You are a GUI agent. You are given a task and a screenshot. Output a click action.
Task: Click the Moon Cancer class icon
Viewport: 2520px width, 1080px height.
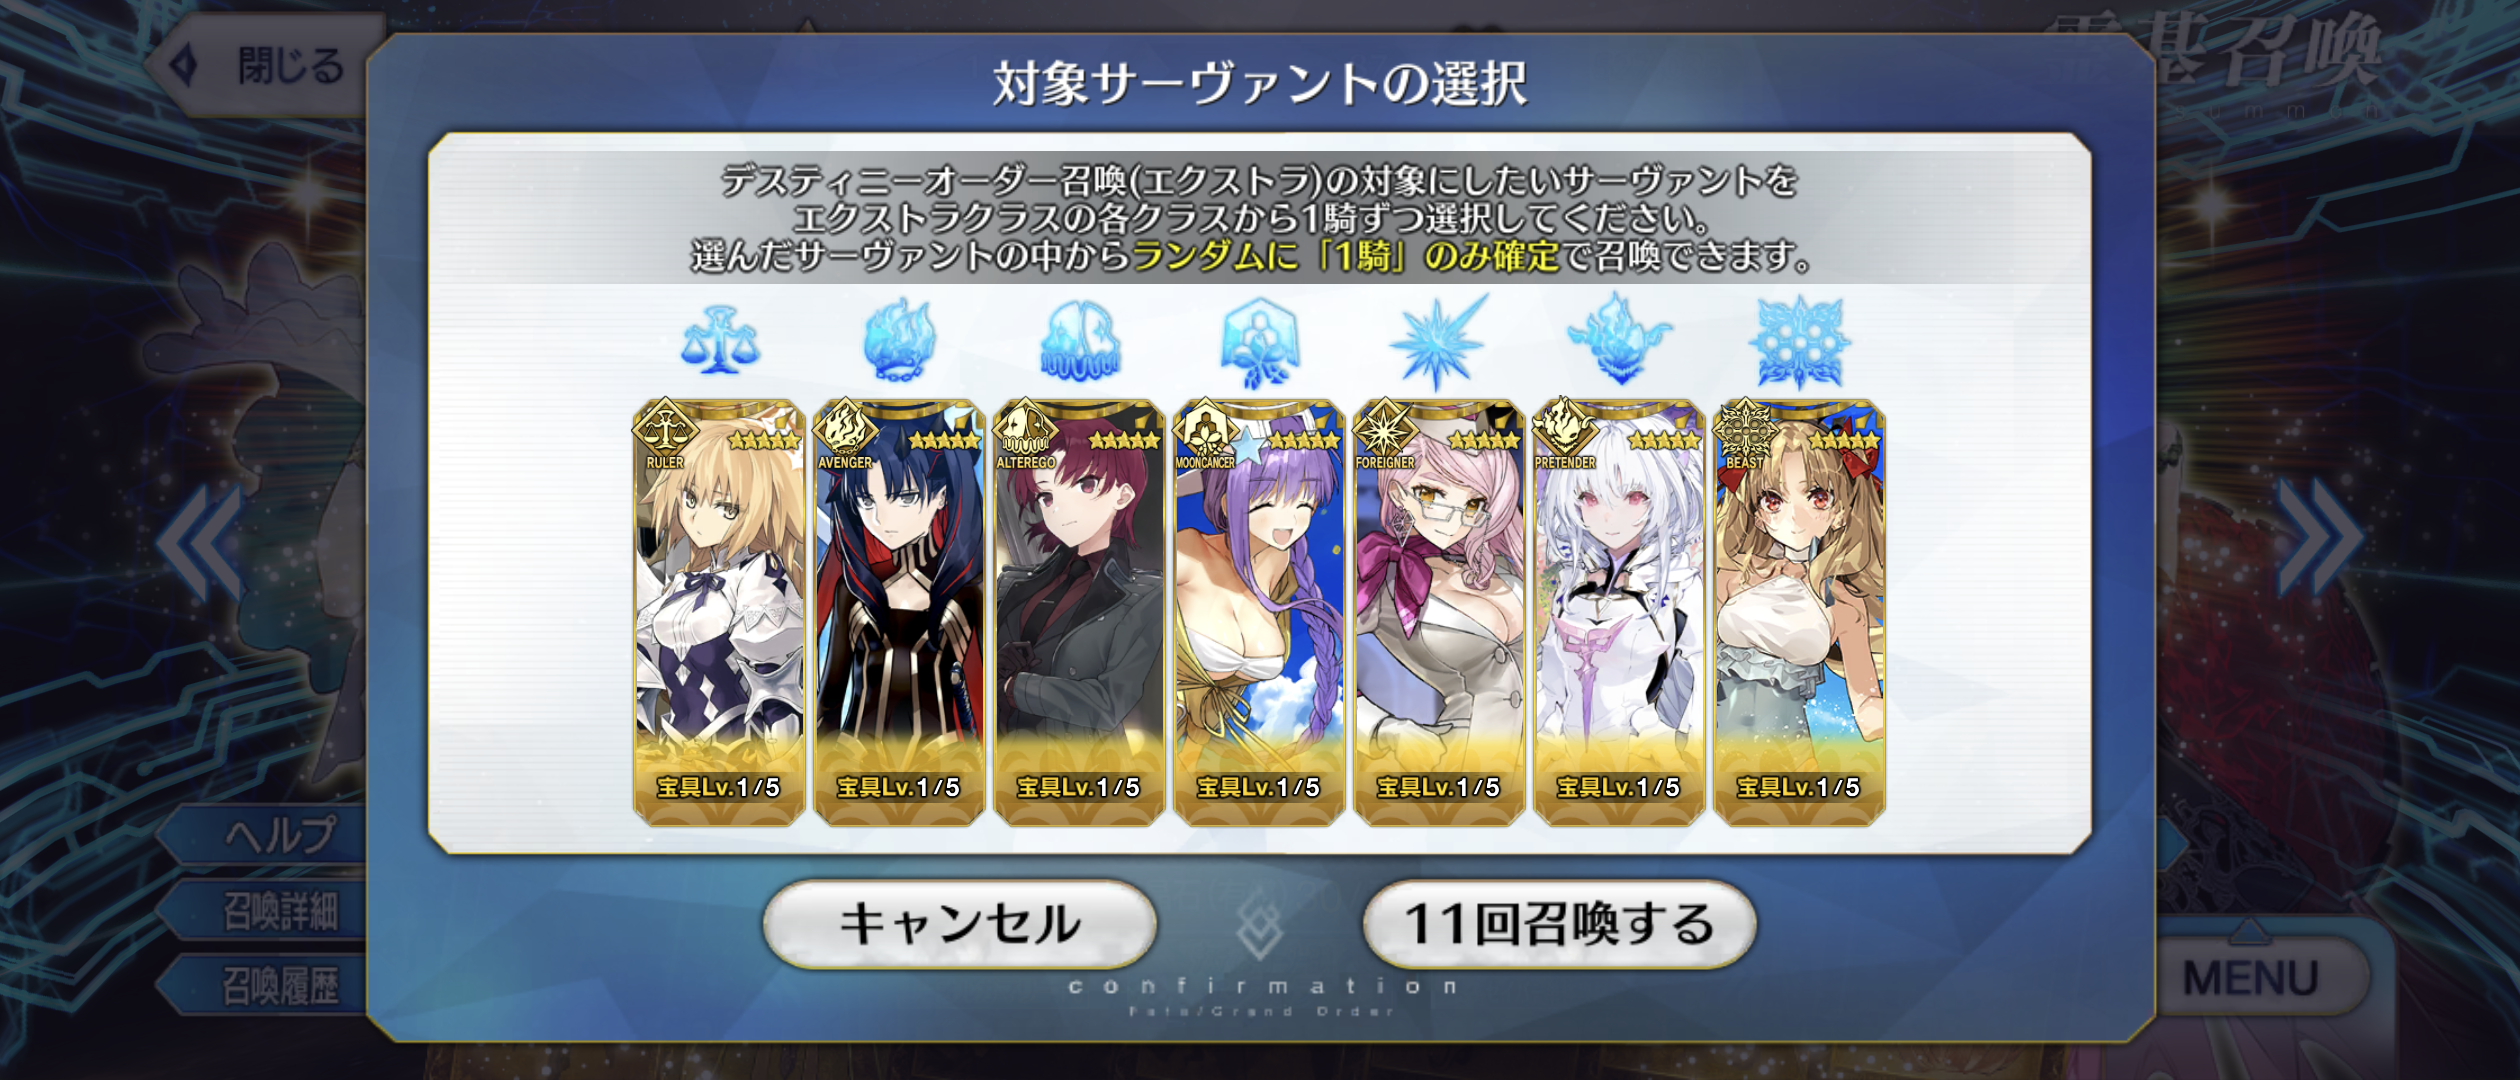[x=1259, y=342]
